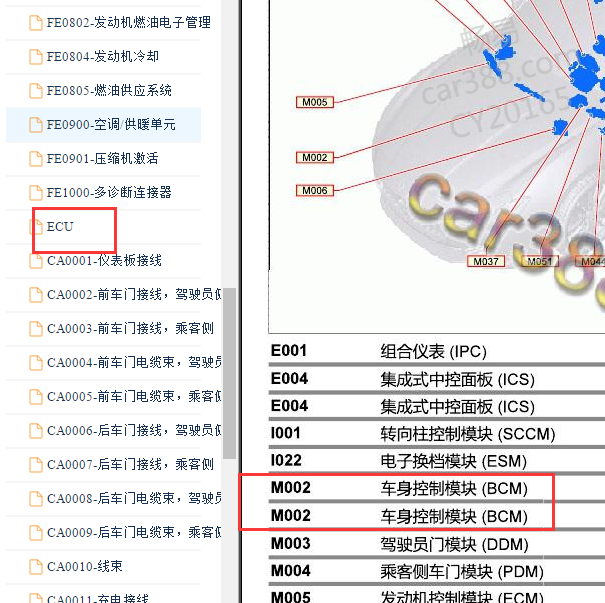605x603 pixels.
Task: Select the E001 组合仪表 (IPC) row
Action: 437,351
